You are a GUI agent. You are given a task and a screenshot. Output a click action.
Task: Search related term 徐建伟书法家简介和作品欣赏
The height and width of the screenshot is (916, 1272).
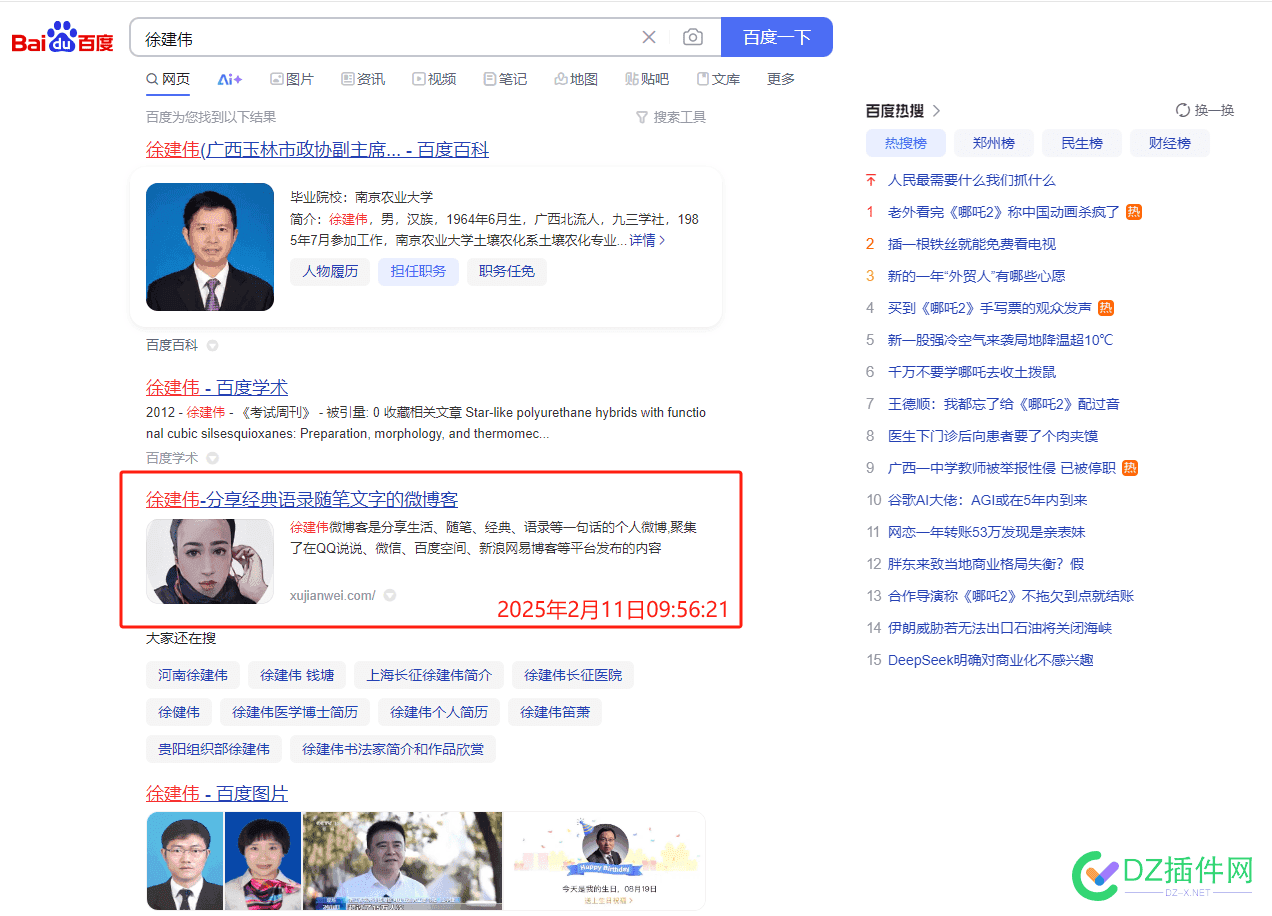pyautogui.click(x=393, y=749)
